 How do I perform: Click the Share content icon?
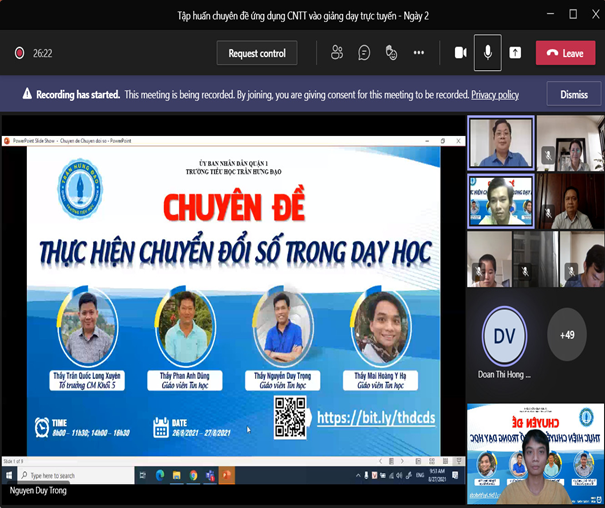click(515, 52)
